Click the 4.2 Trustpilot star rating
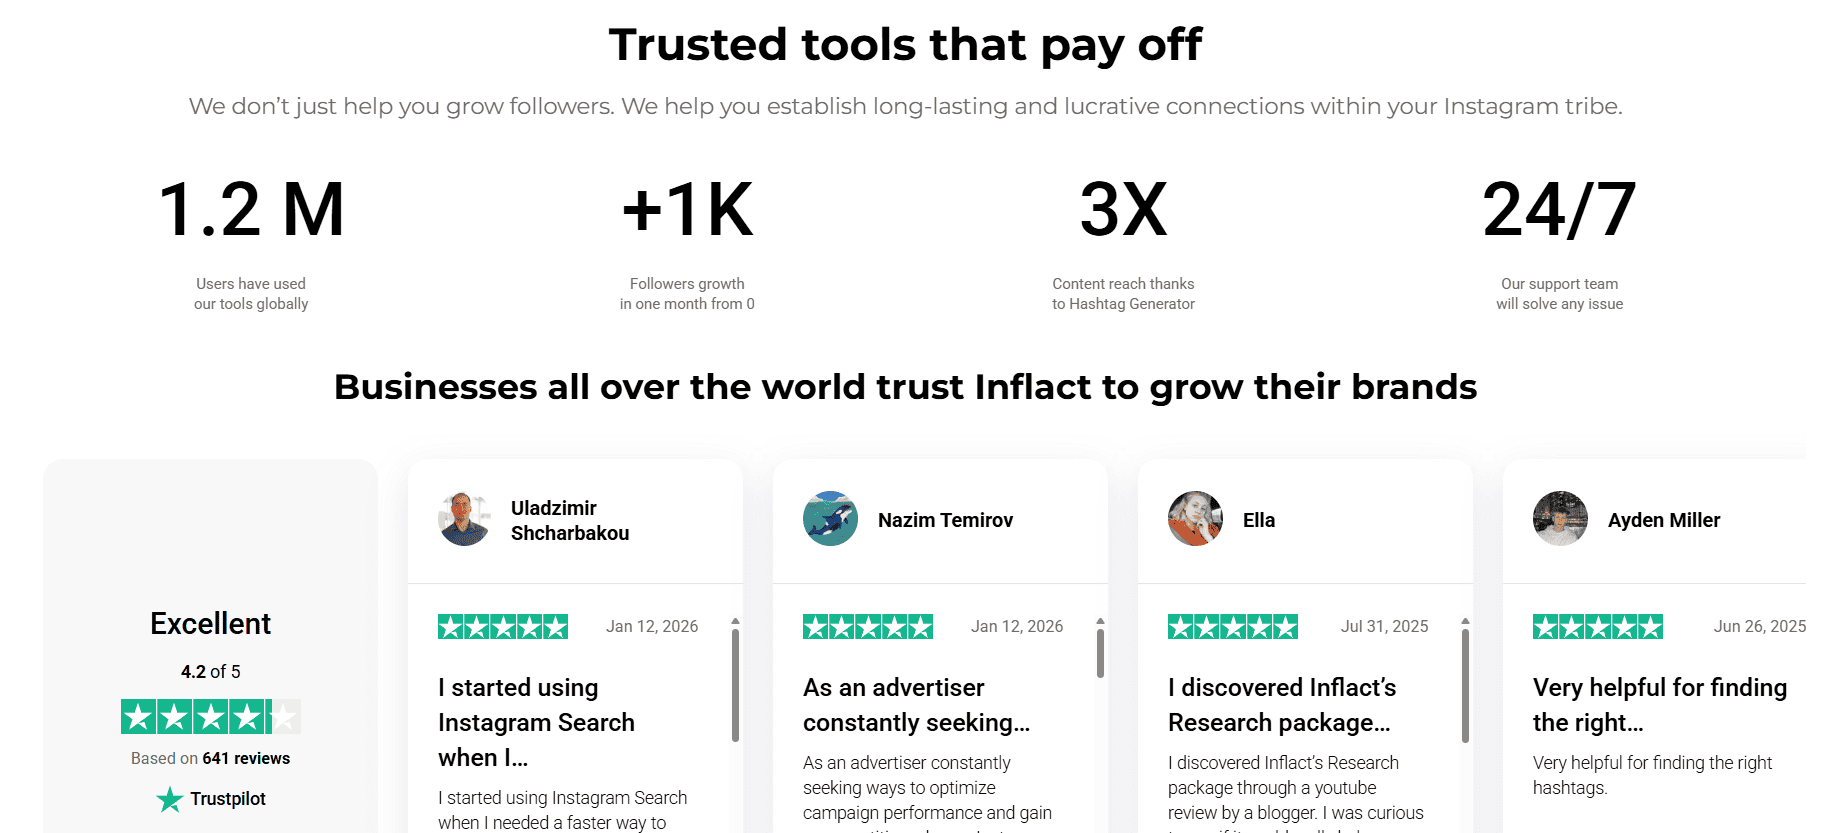Viewport: 1846px width, 833px height. tap(211, 716)
